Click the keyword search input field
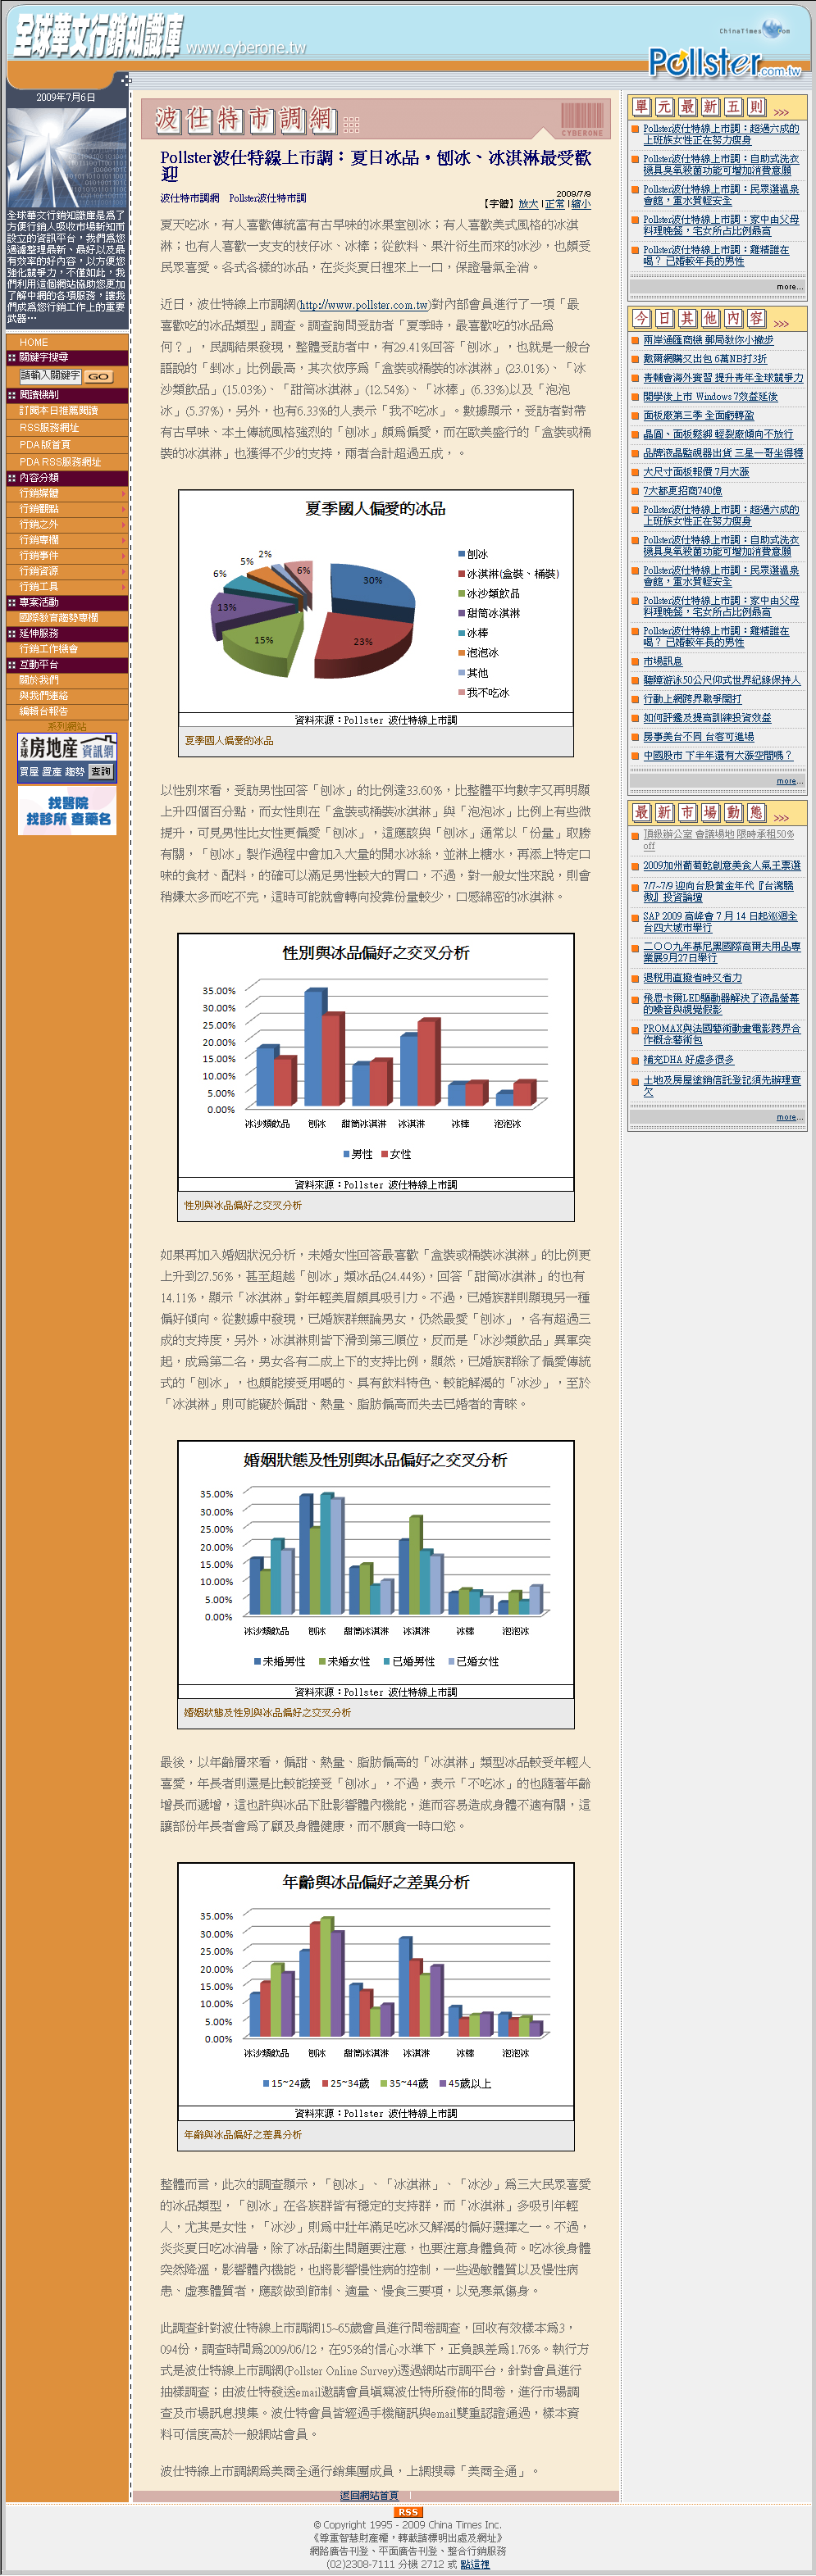 50,376
